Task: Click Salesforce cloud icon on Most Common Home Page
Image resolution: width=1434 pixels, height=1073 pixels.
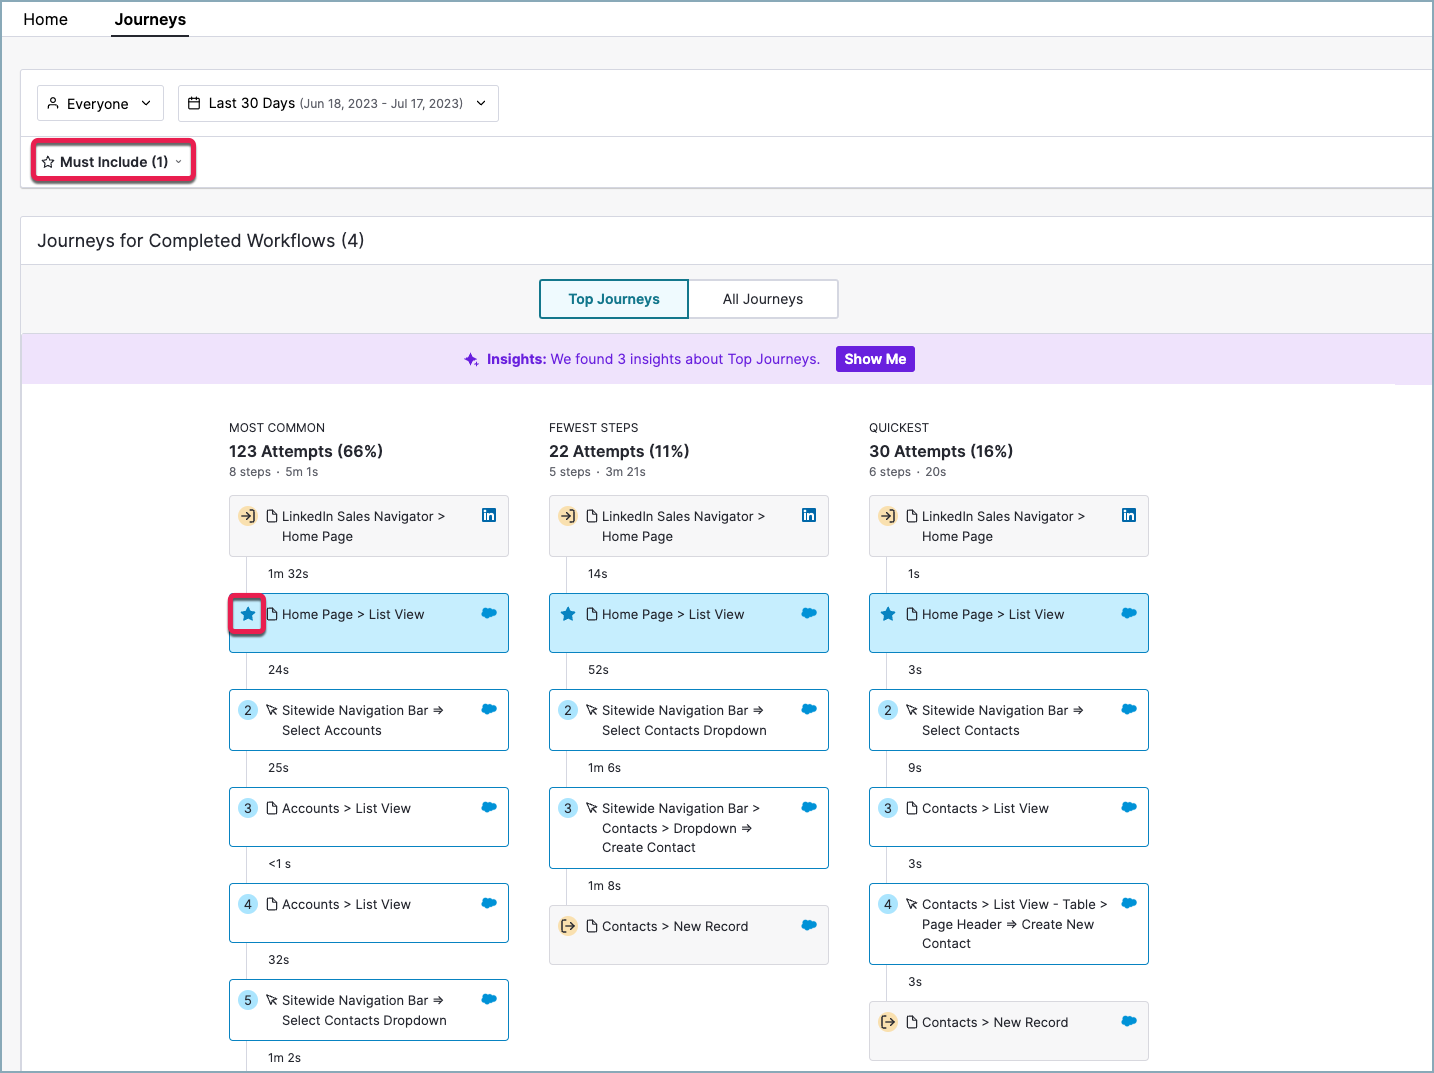Action: click(489, 613)
